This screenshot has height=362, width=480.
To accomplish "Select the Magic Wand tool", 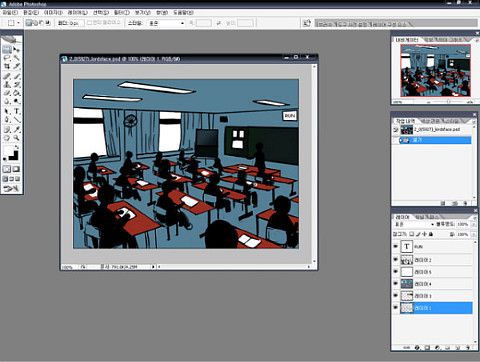I will (16, 58).
